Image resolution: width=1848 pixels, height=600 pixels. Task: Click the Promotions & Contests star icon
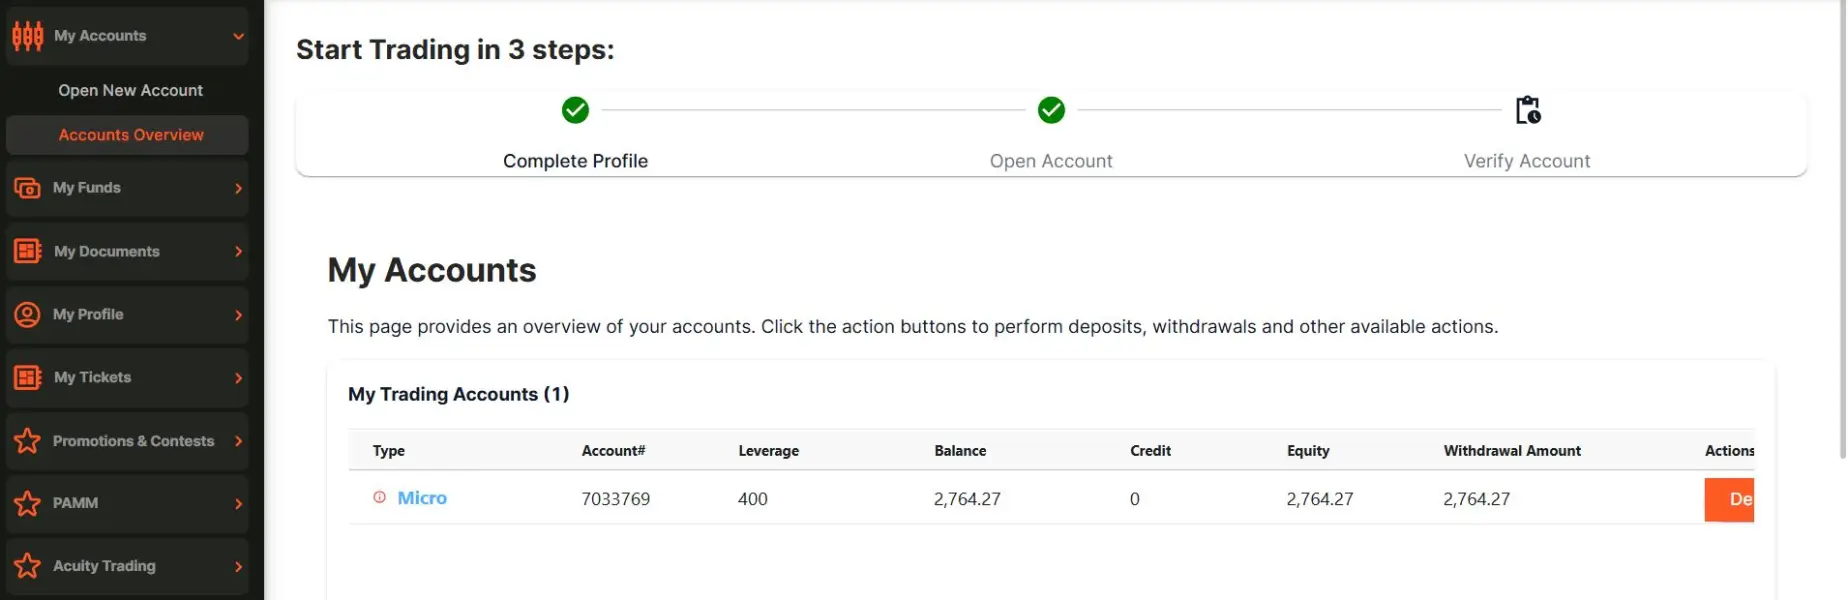[x=28, y=441]
